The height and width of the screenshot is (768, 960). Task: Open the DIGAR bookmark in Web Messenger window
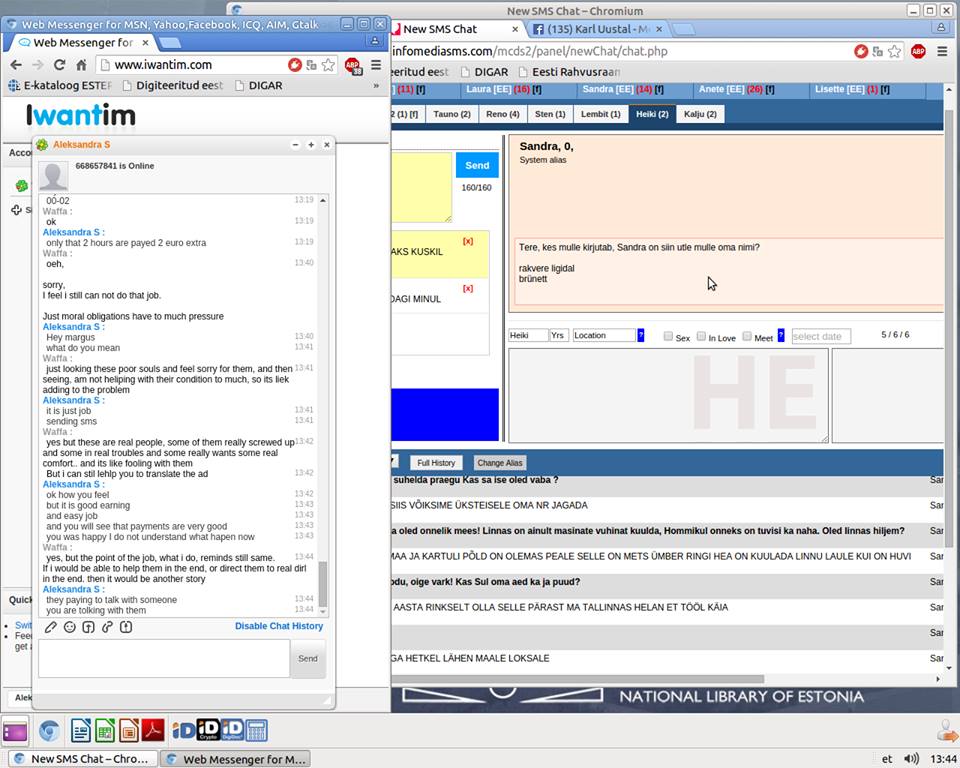pyautogui.click(x=260, y=86)
